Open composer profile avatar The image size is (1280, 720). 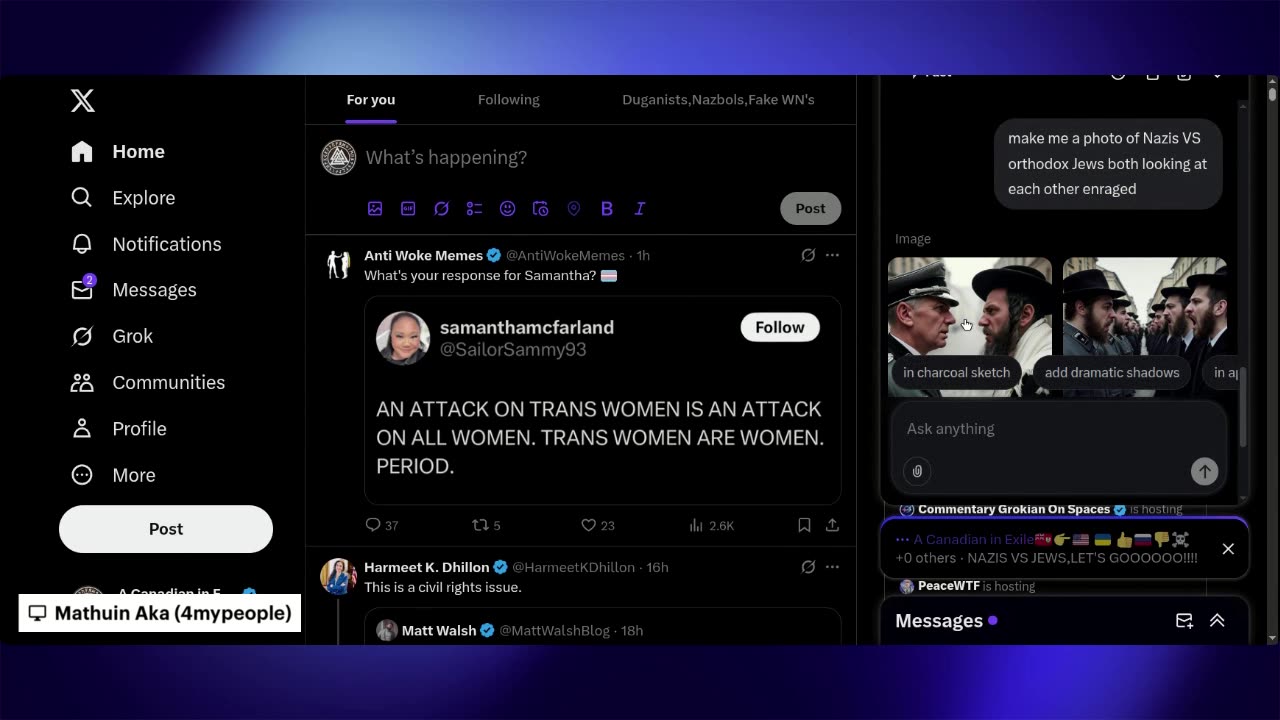point(338,157)
